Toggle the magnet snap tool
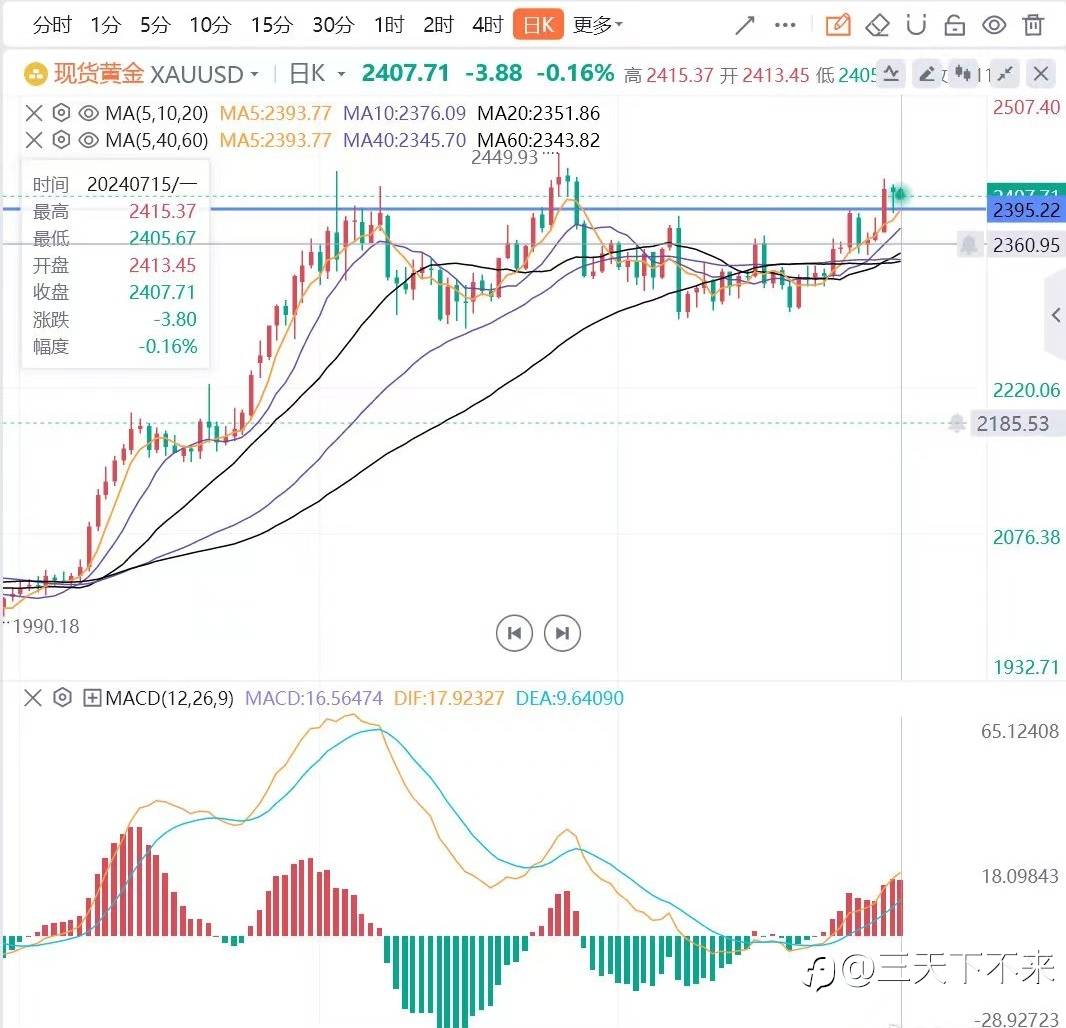1066x1028 pixels. tap(916, 25)
